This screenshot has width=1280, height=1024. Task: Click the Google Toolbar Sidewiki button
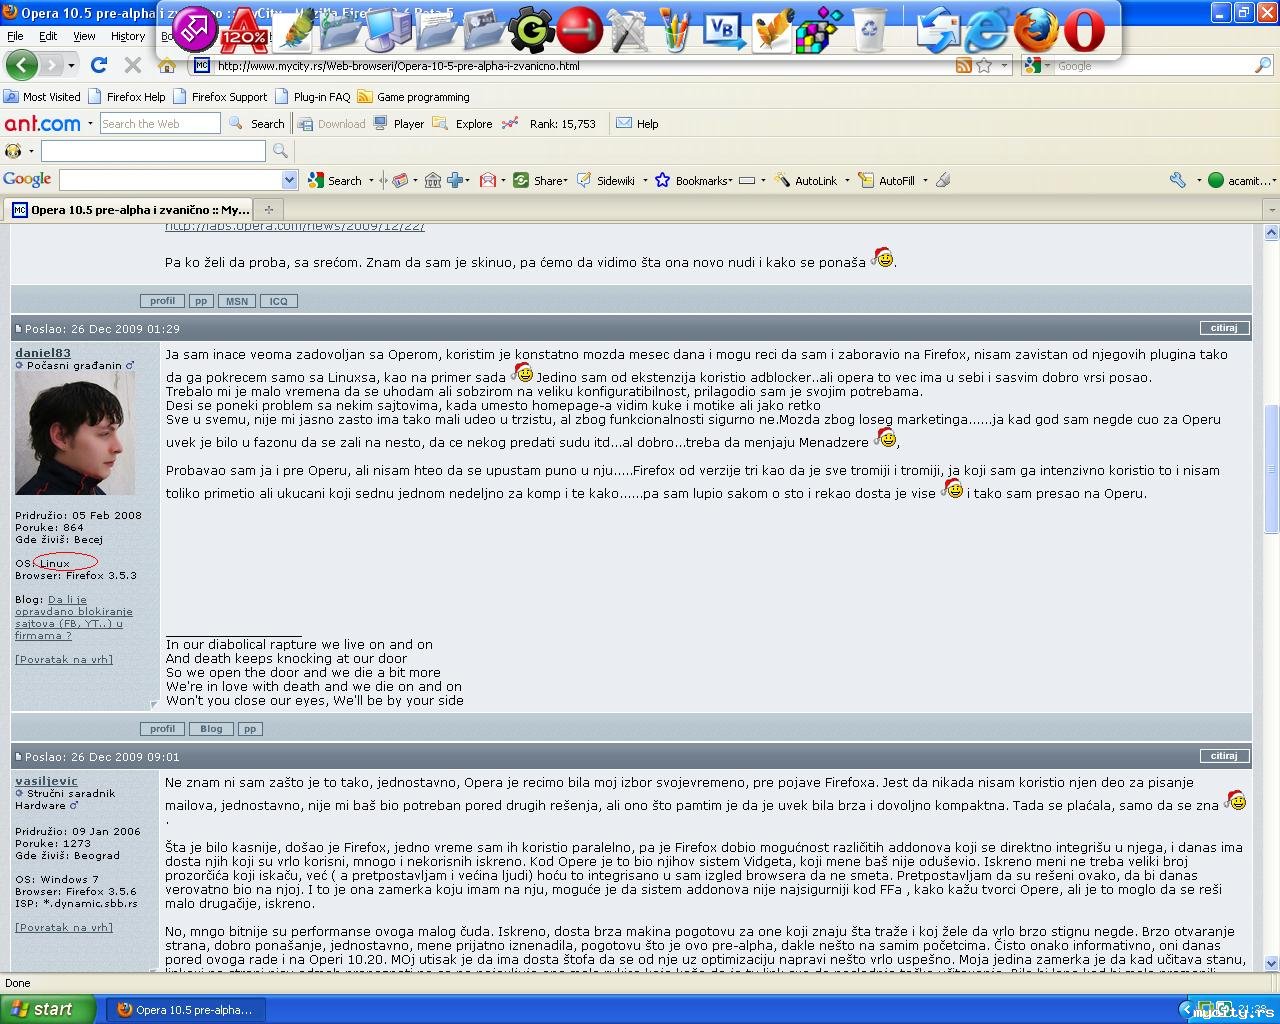tap(606, 180)
